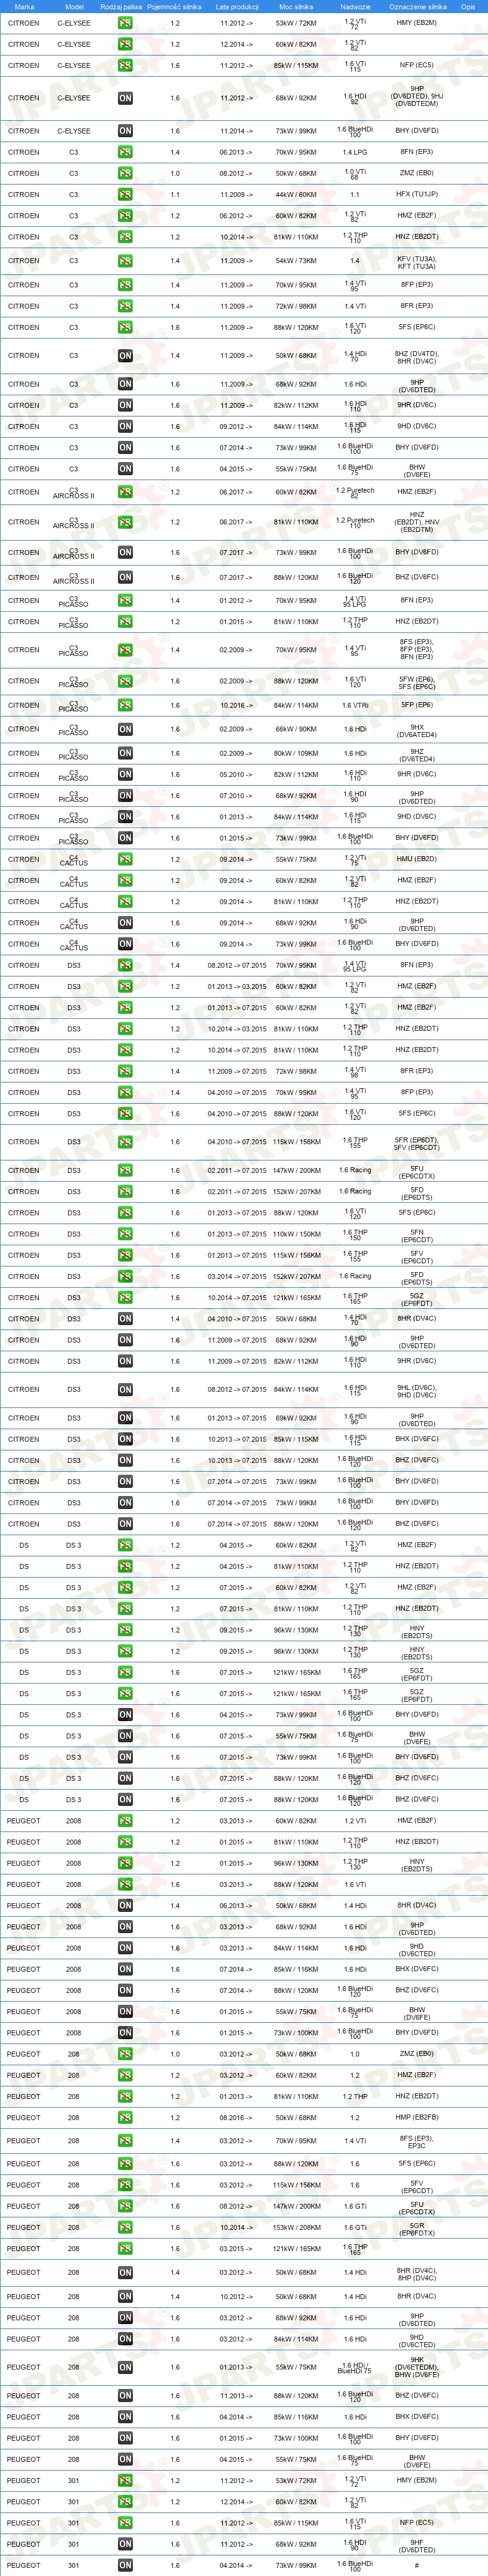This screenshot has width=488, height=2576.
Task: Click the '1.6 VTRi' body cell
Action: point(355,705)
